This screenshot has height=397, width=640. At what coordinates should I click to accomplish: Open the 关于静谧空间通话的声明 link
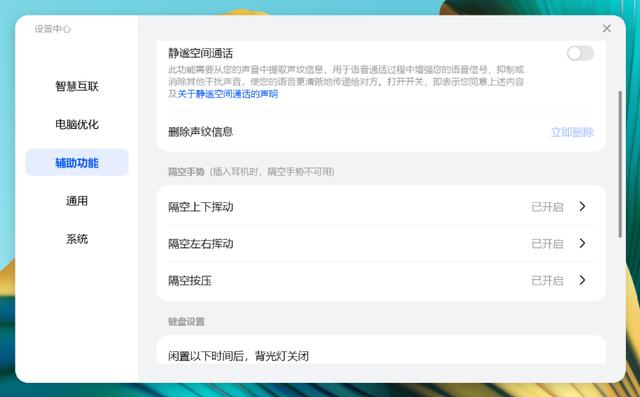pyautogui.click(x=228, y=94)
